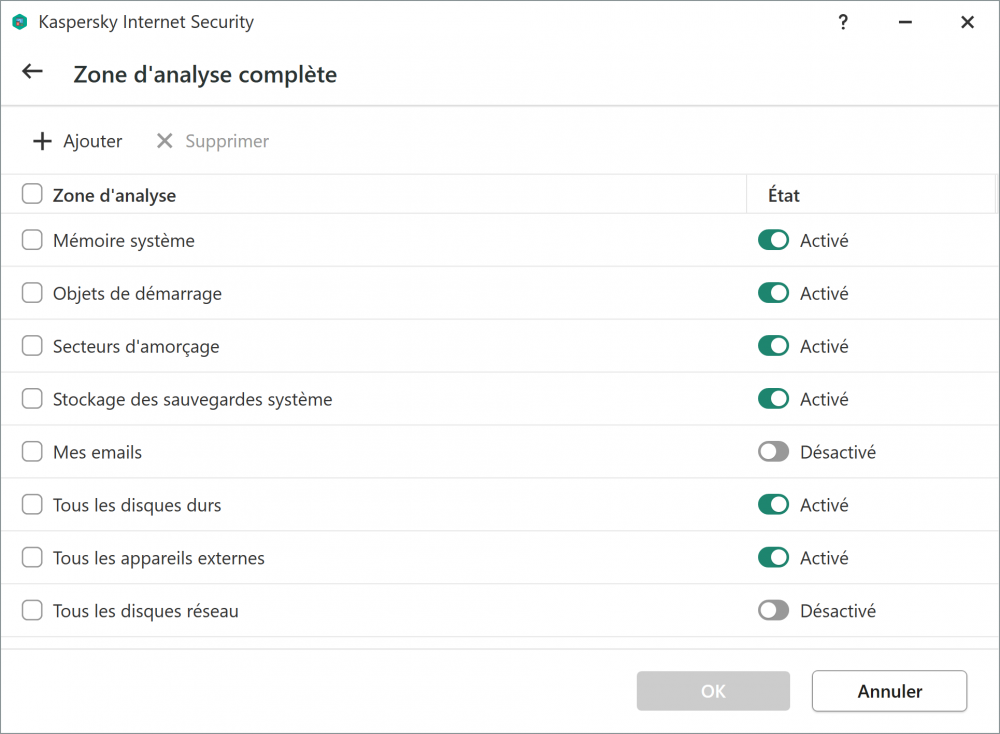Check the Tous les disques réseau checkbox
Image resolution: width=1000 pixels, height=734 pixels.
(x=32, y=610)
